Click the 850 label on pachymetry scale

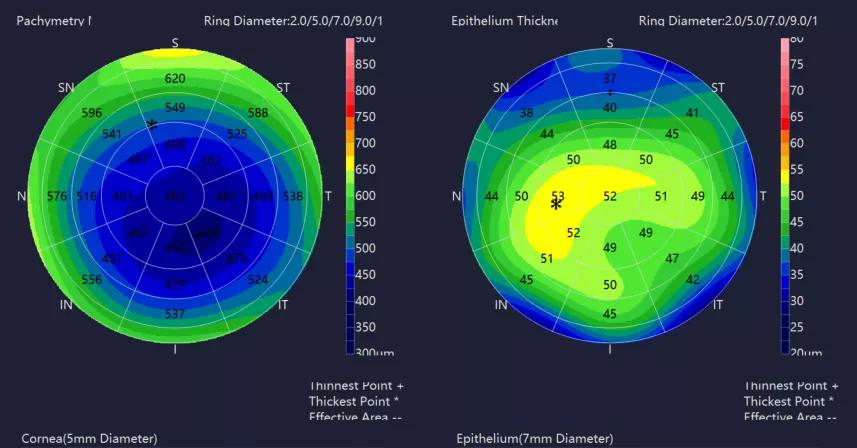click(366, 64)
